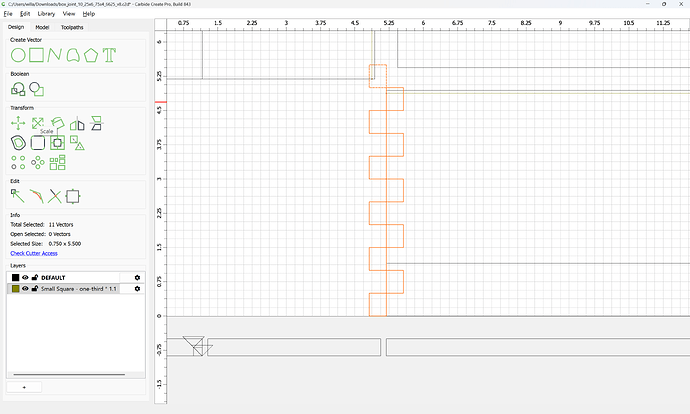
Task: Open the Library menu
Action: [x=46, y=14]
